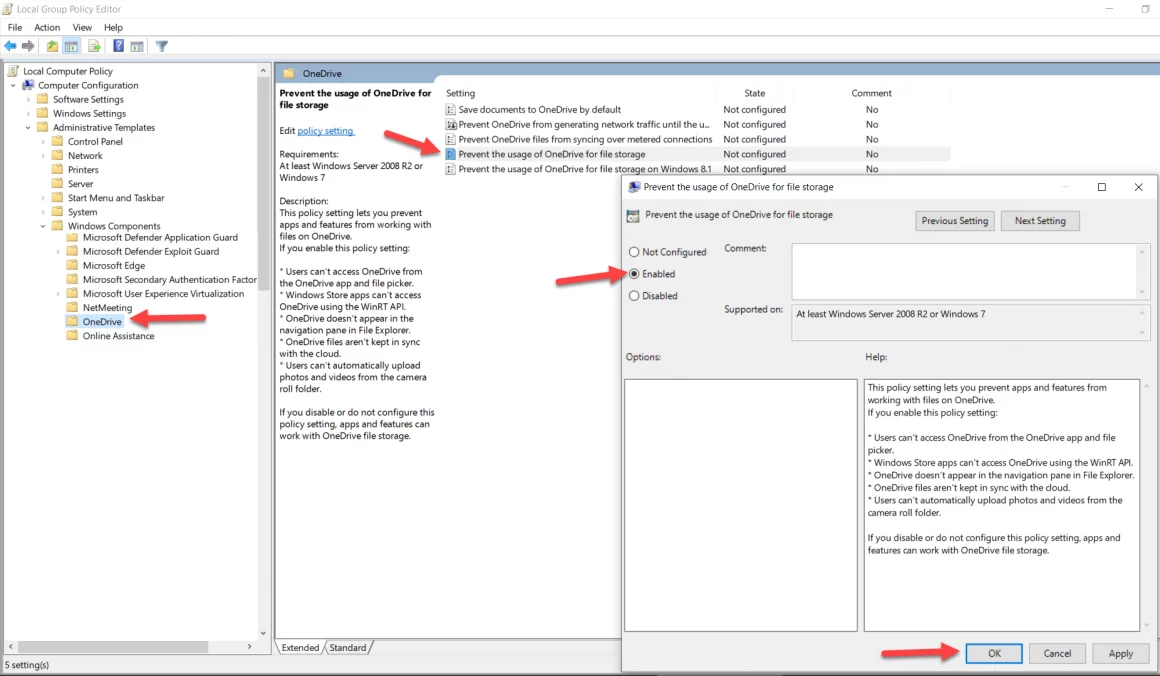Viewport: 1160px width, 676px height.
Task: Click the icon for the 'on Windows 8.1' policy row
Action: pos(451,169)
